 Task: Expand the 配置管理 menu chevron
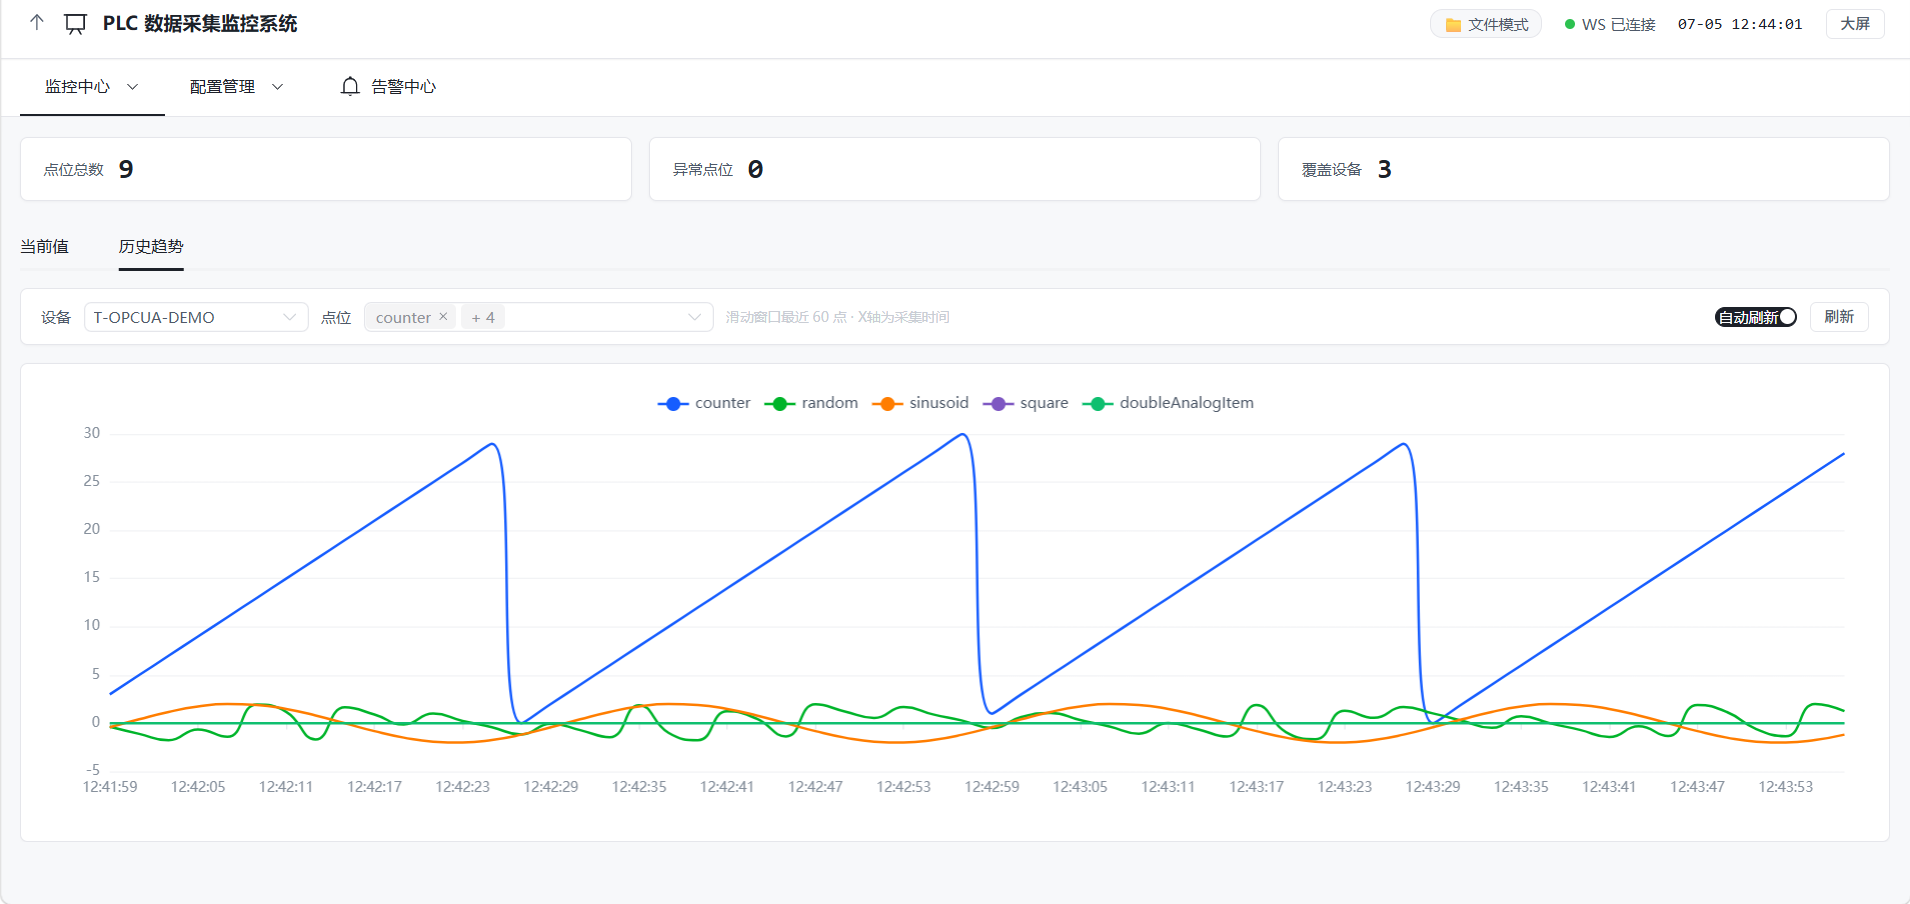(277, 87)
